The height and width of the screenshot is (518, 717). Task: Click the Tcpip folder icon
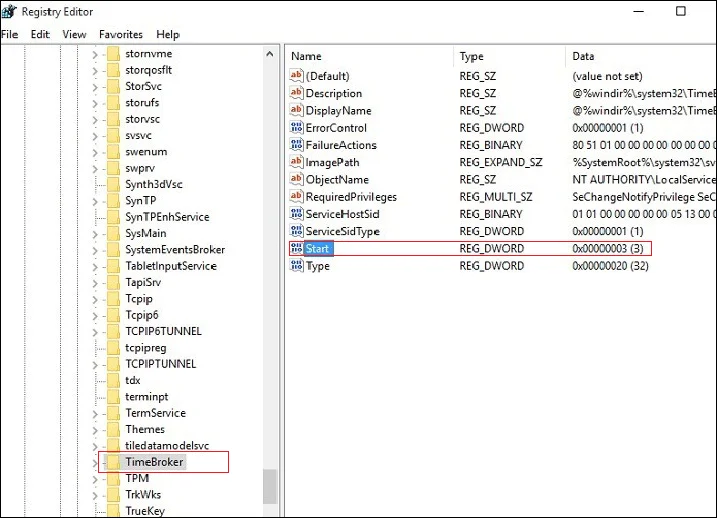click(x=113, y=299)
